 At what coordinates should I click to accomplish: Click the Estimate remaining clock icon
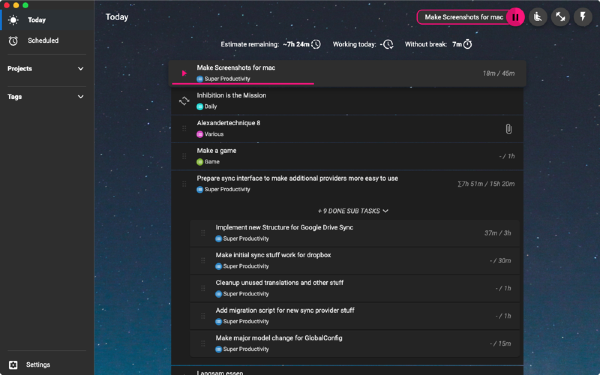click(316, 44)
